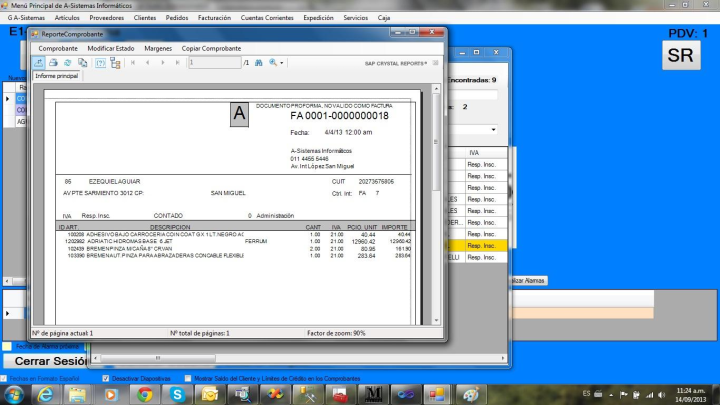Image resolution: width=720 pixels, height=405 pixels.
Task: Go to last page of the report
Action: point(177,62)
